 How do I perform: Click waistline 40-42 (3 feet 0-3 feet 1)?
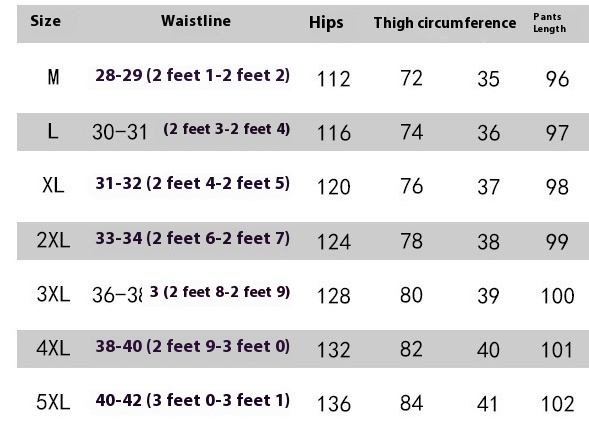coord(192,400)
